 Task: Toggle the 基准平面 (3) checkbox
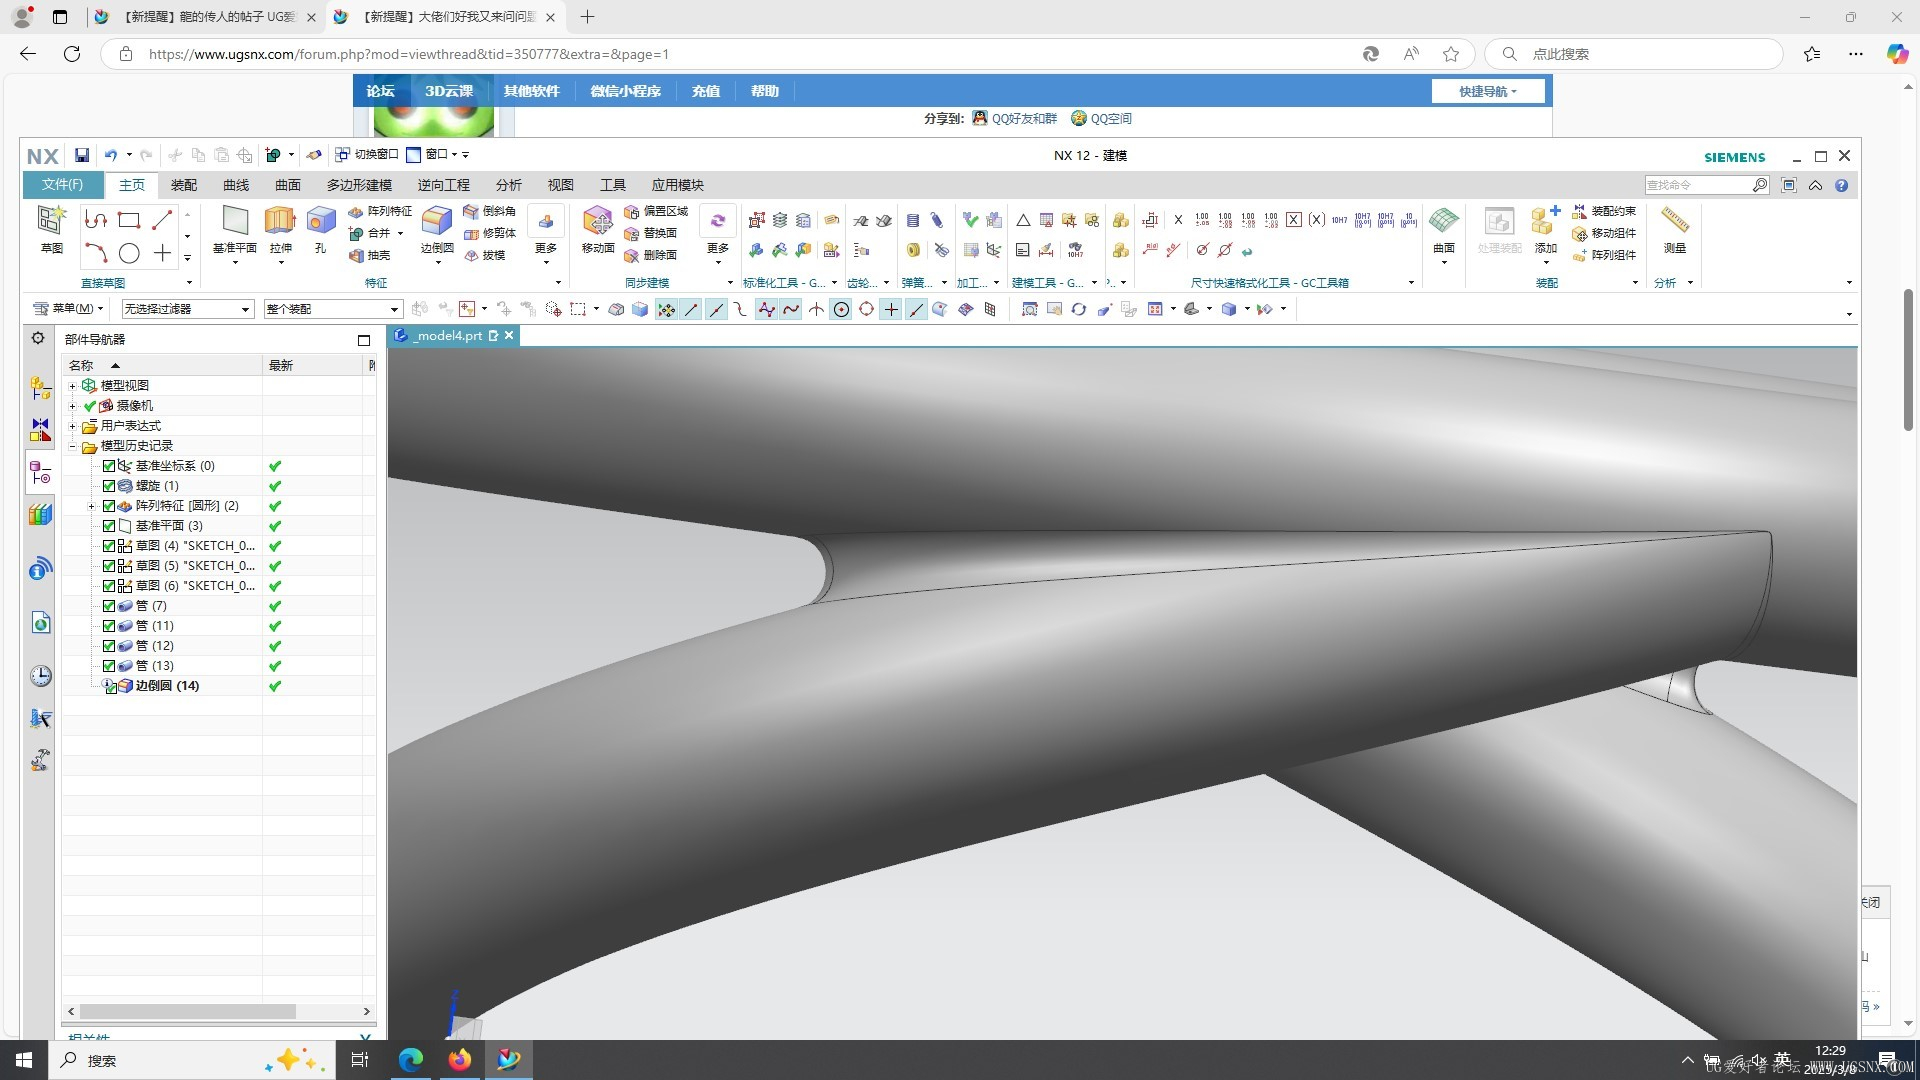click(109, 526)
